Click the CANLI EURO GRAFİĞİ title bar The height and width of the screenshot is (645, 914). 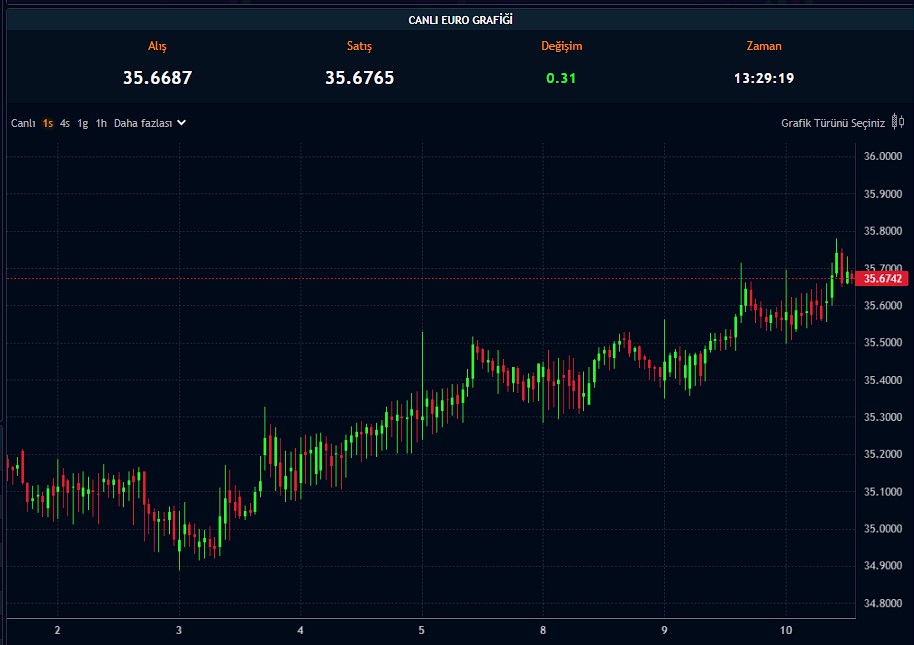(457, 17)
